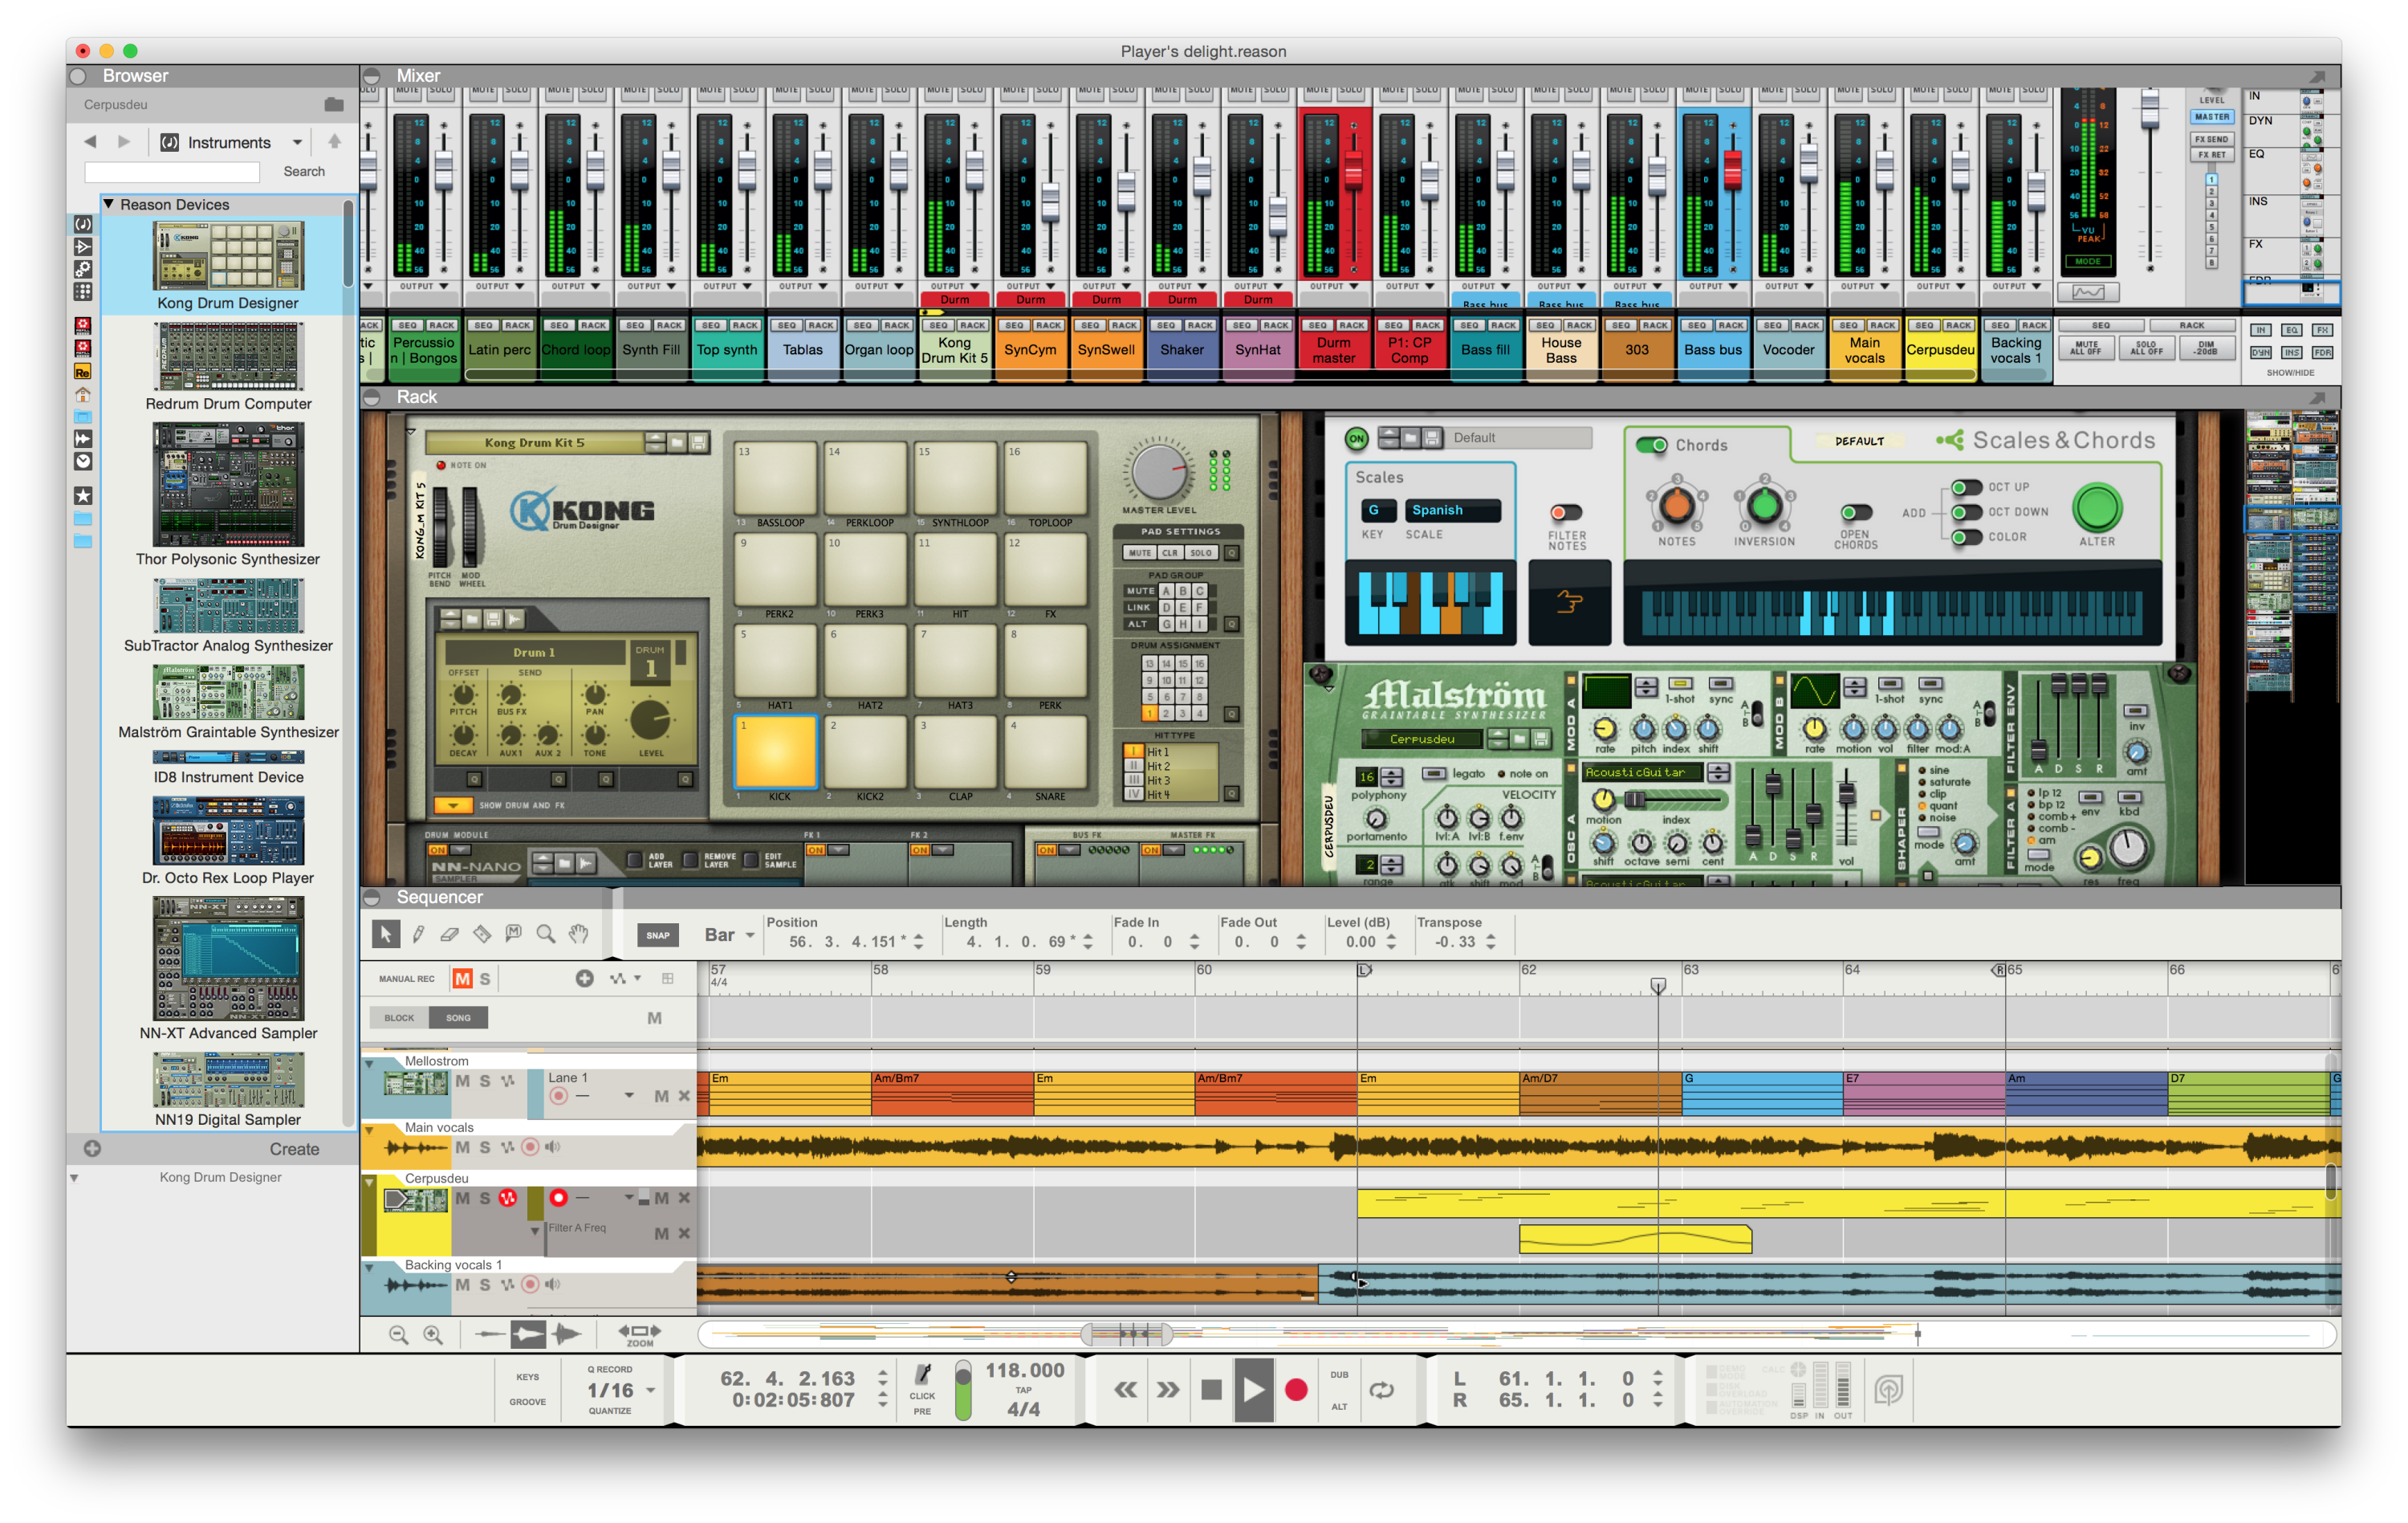Click the zoom out magnifier below tracks
This screenshot has height=1523, width=2408.
point(398,1334)
